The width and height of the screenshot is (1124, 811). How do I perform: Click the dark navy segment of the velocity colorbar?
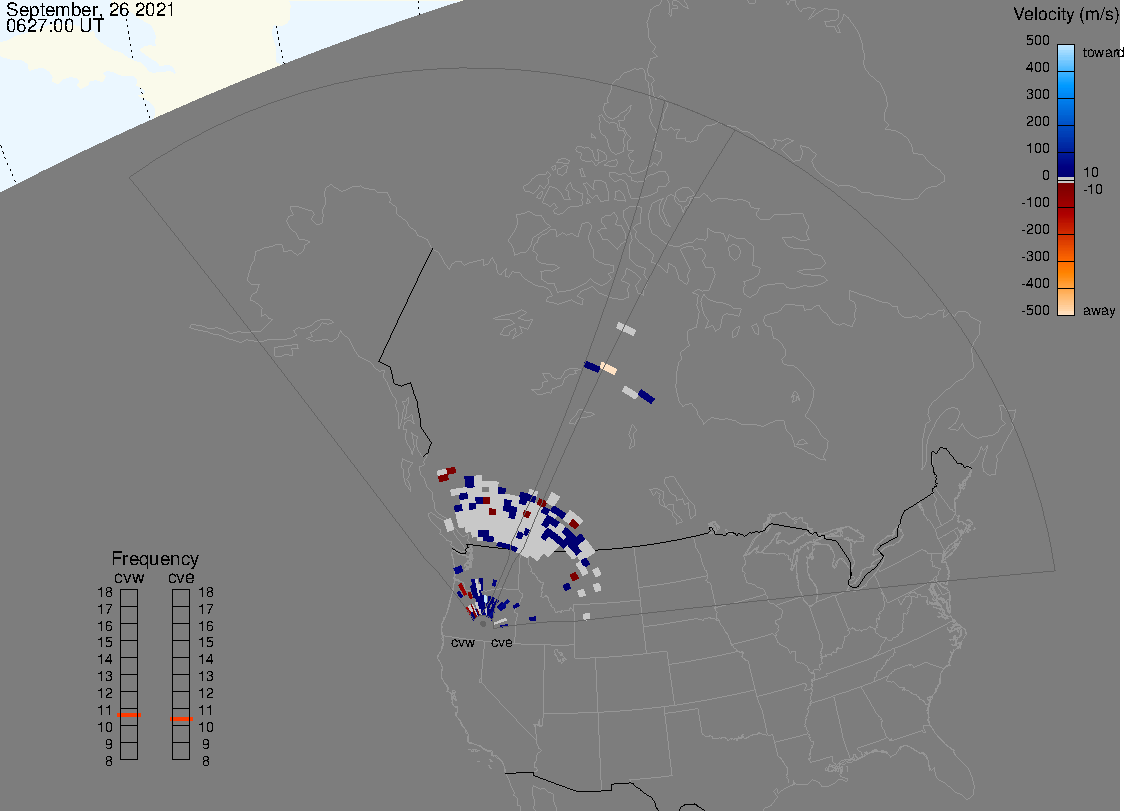pyautogui.click(x=1066, y=163)
